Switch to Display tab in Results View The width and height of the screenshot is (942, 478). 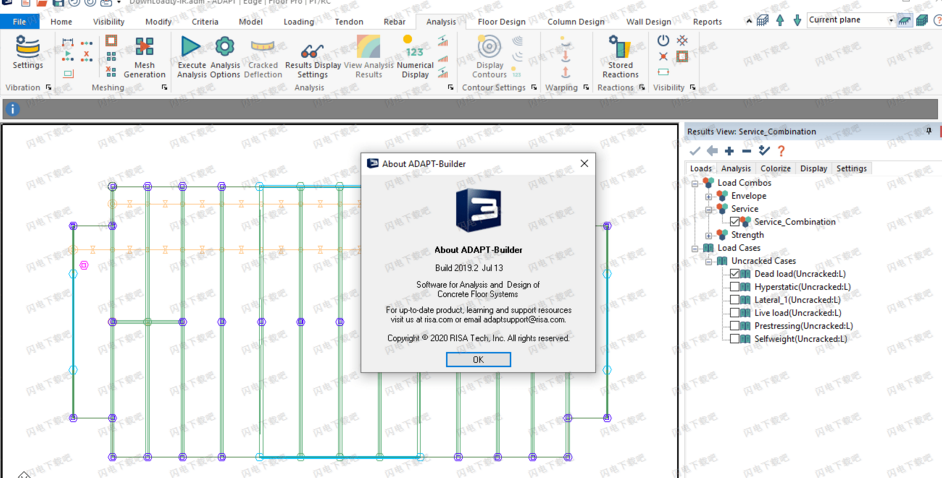(x=813, y=169)
